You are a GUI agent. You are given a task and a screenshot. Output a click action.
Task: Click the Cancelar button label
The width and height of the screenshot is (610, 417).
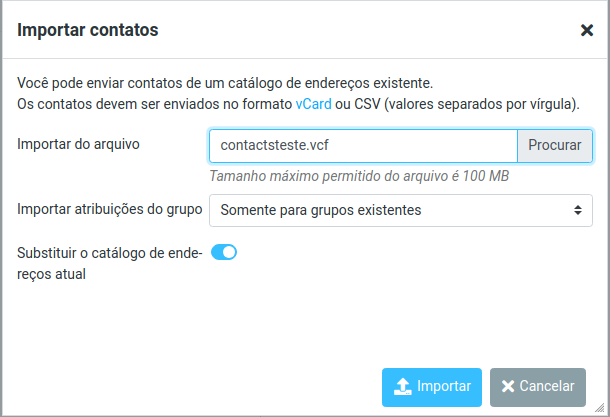point(547,386)
